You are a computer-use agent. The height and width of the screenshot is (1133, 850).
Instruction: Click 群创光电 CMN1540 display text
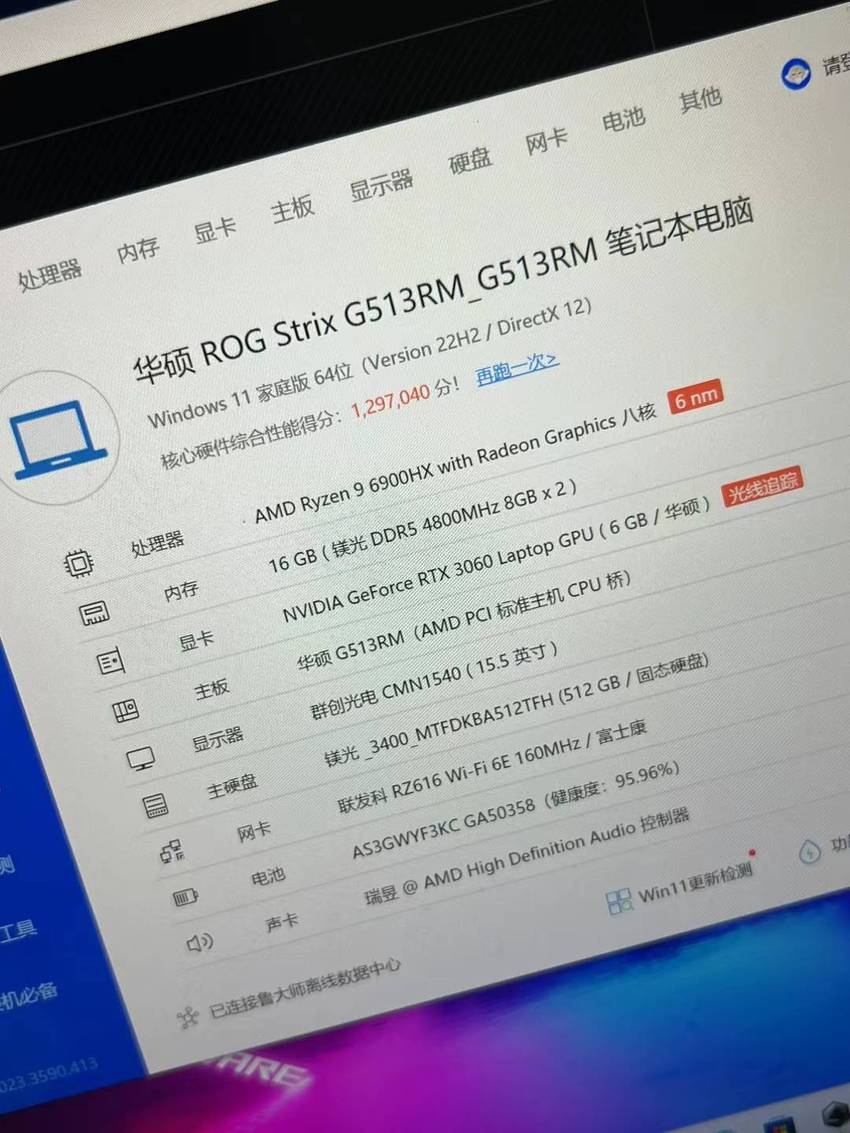click(434, 681)
